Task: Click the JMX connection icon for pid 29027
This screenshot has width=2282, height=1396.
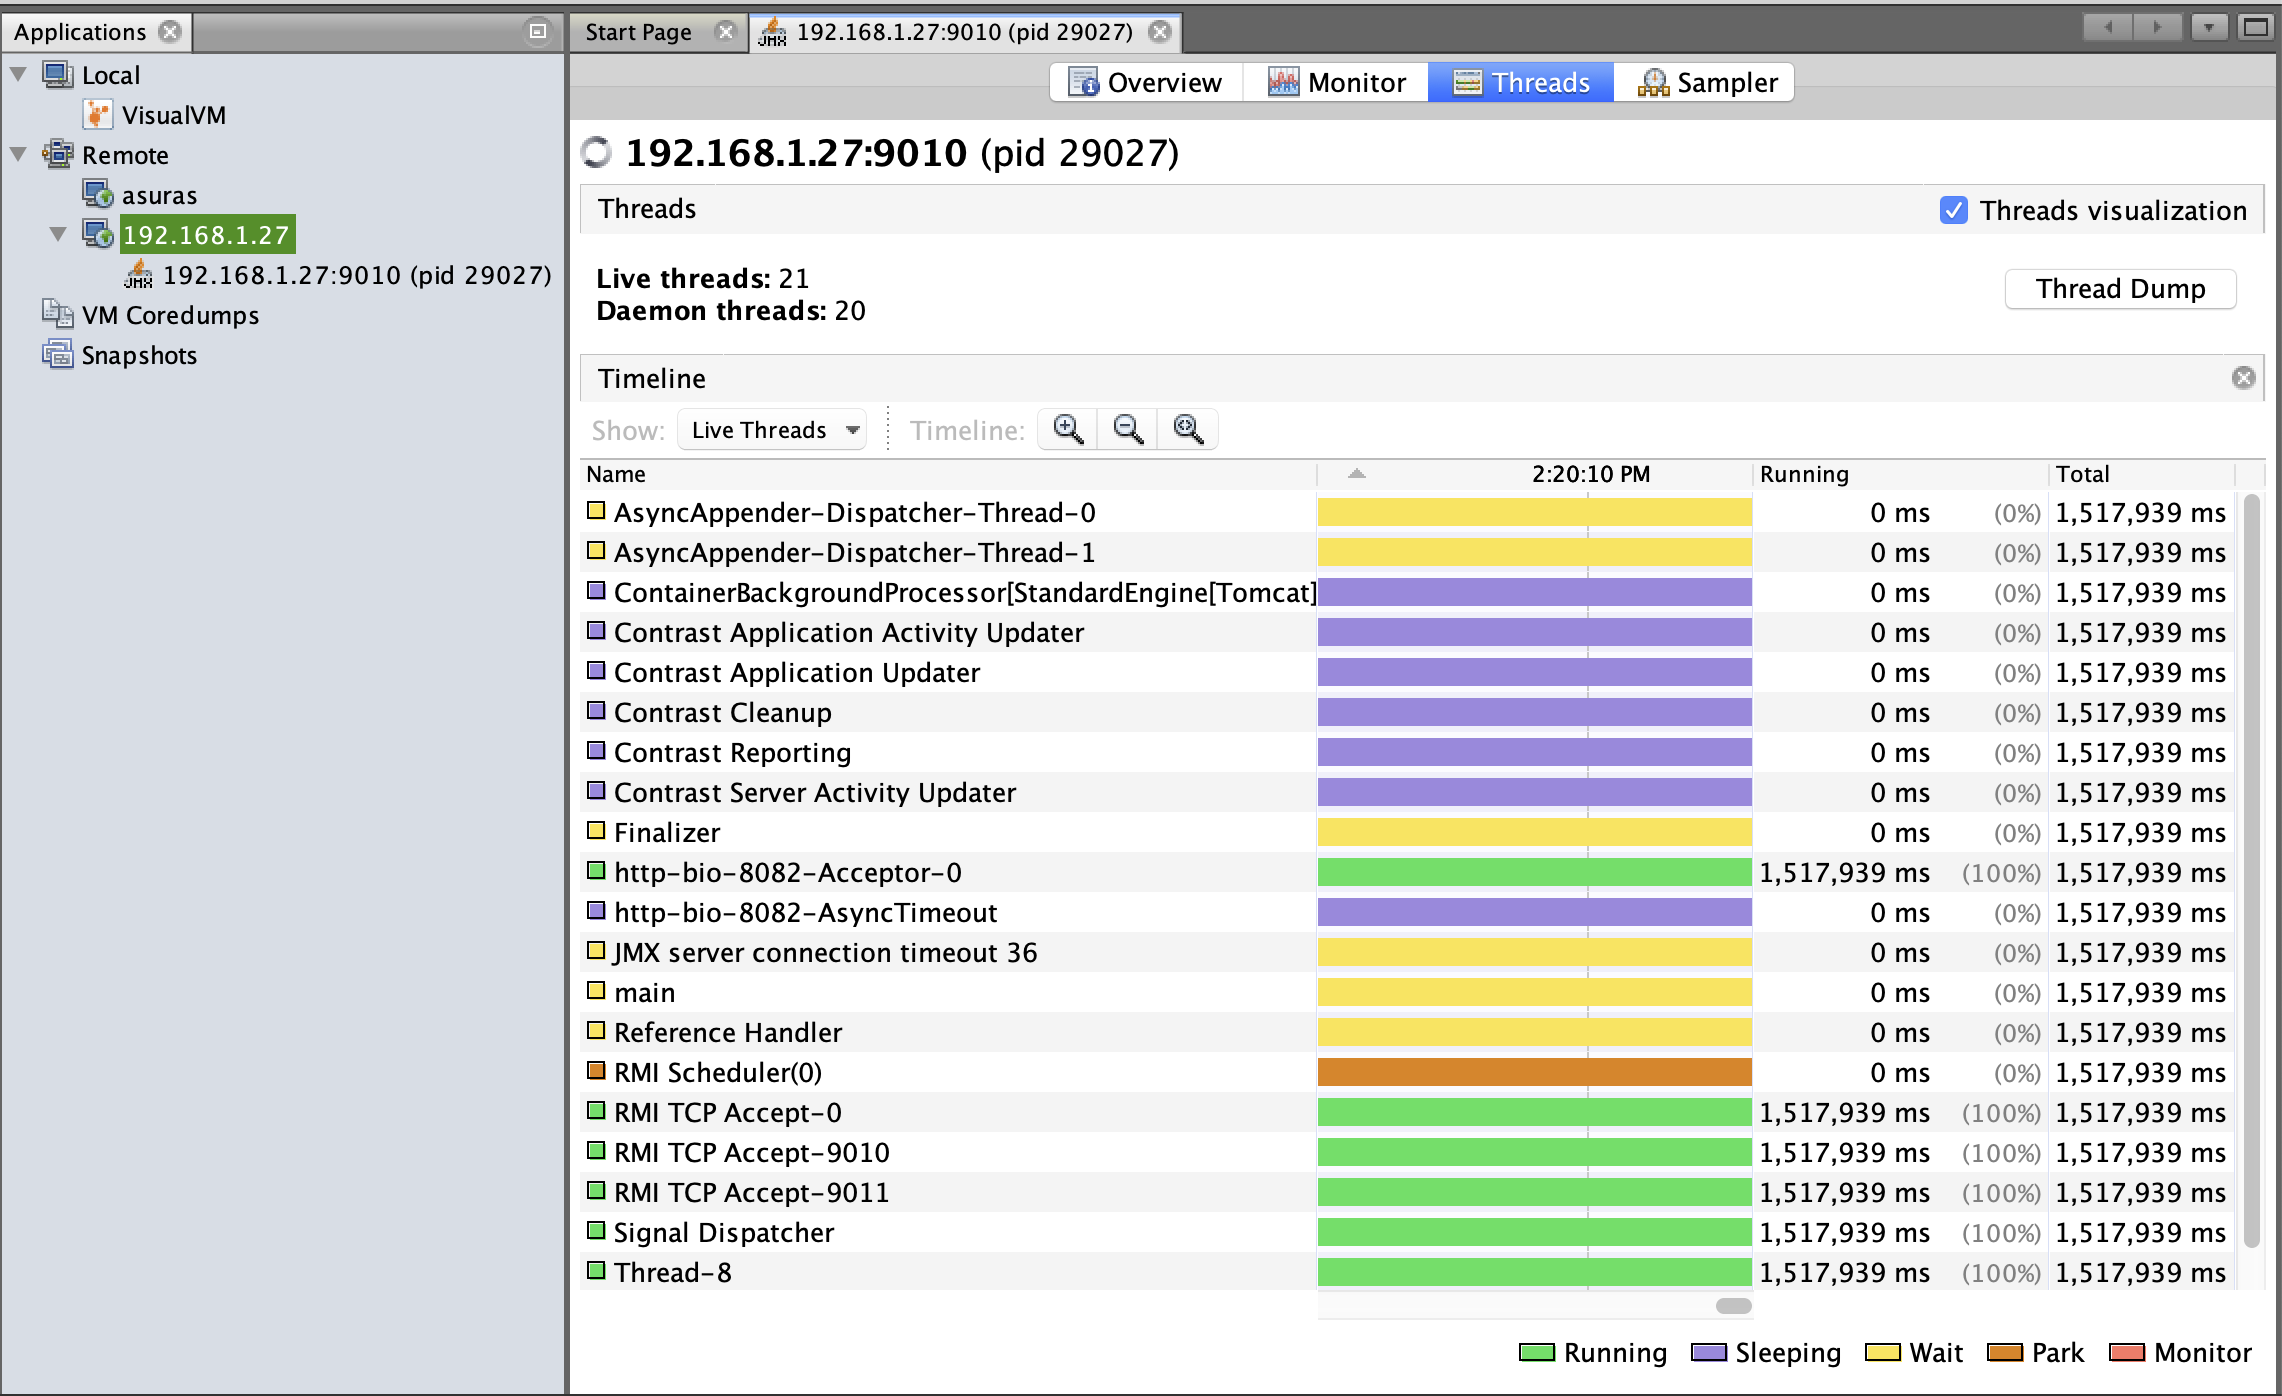Action: tap(138, 275)
